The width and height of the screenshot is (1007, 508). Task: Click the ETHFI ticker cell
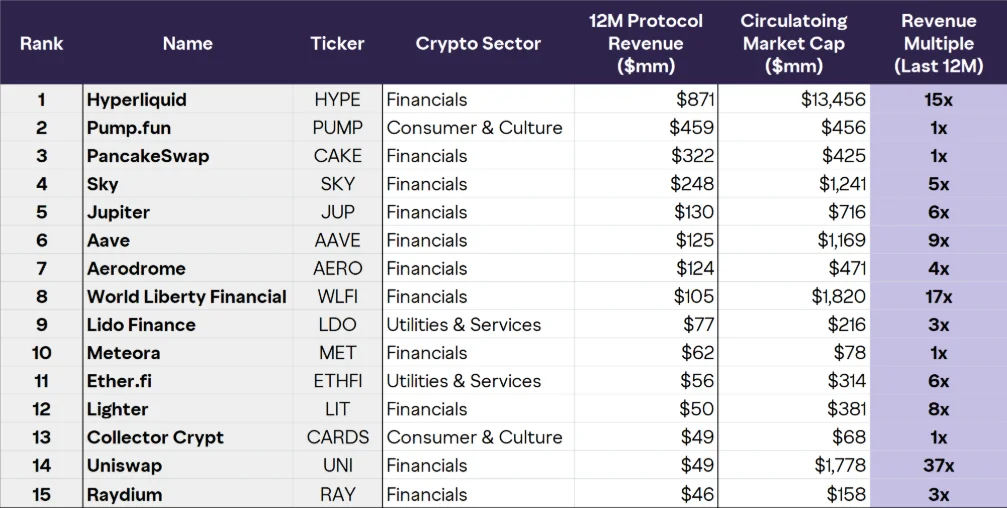click(338, 381)
